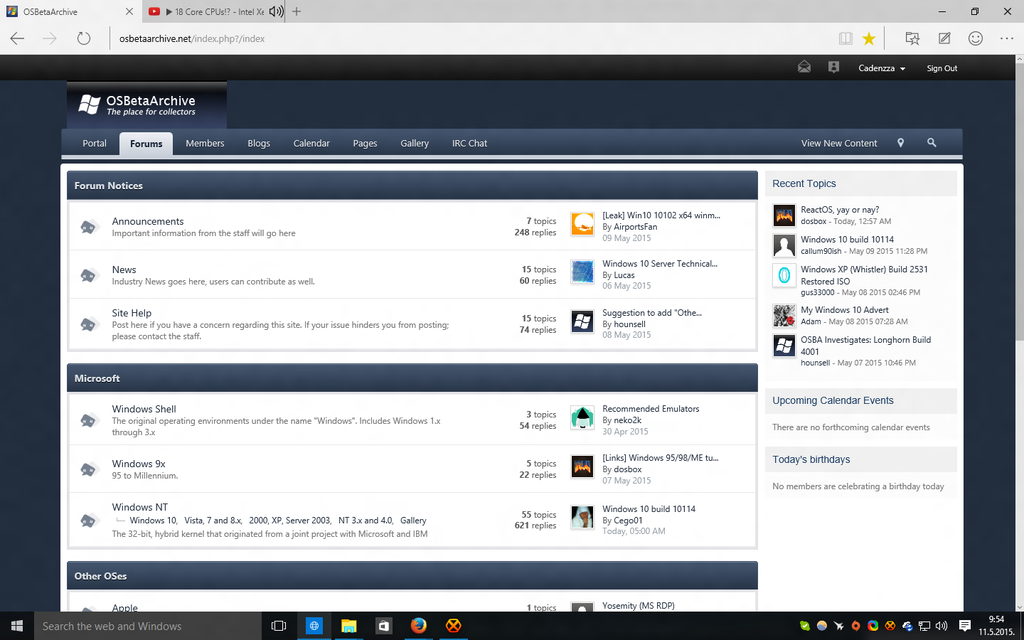1024x640 pixels.
Task: Start making a web note
Action: 944,39
